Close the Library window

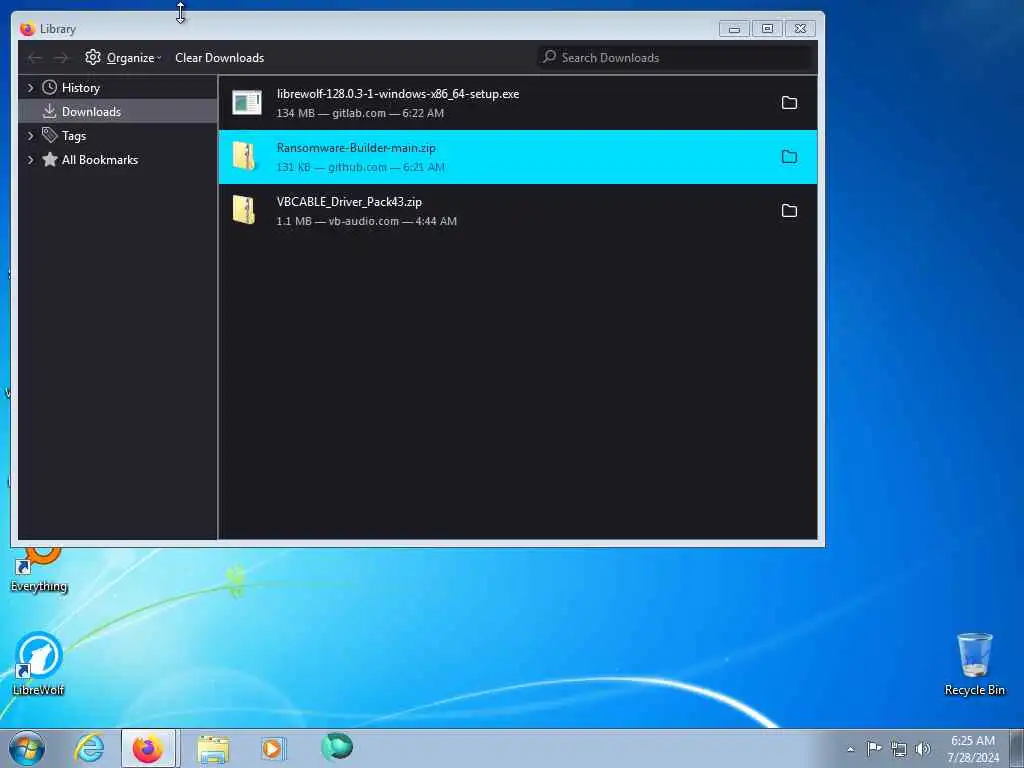800,29
